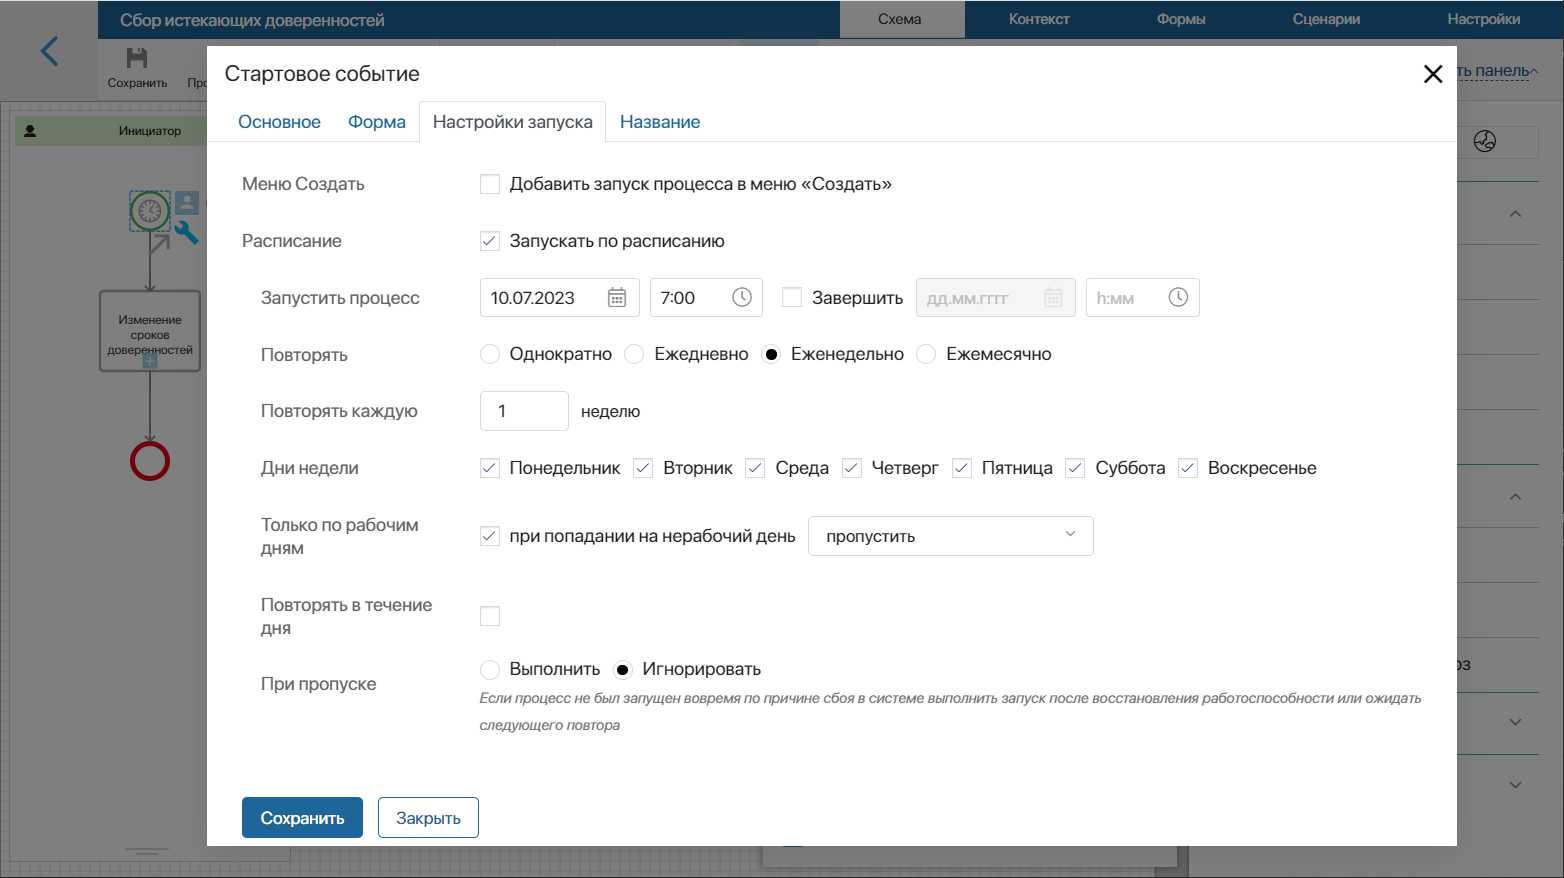Click the Закрыть button
Image resolution: width=1564 pixels, height=878 pixels.
click(x=428, y=817)
